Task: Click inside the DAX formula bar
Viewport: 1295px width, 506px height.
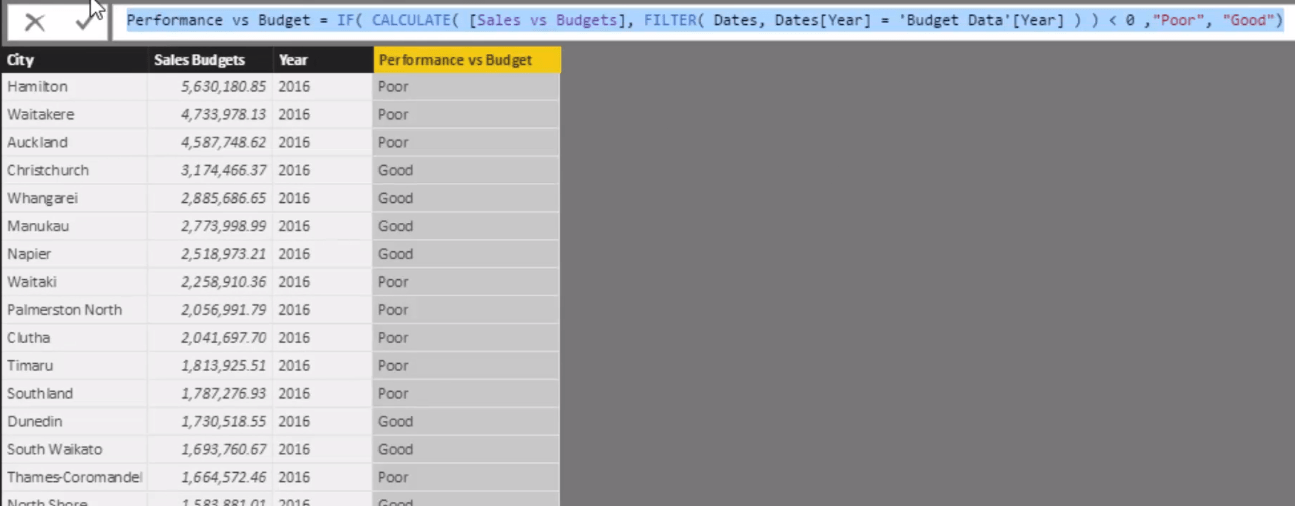Action: pos(704,20)
